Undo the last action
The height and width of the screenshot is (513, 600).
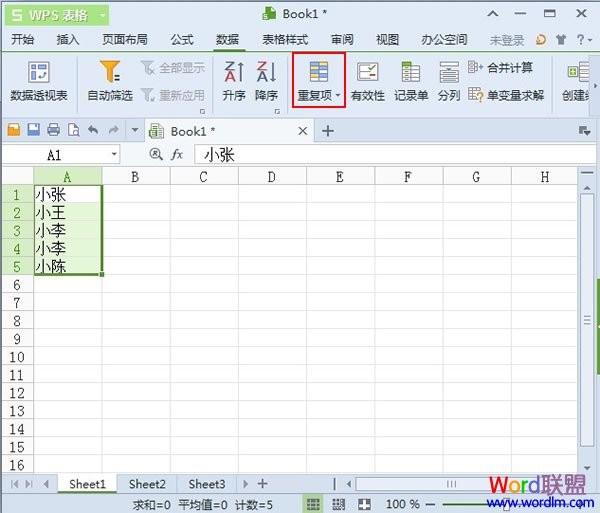93,130
